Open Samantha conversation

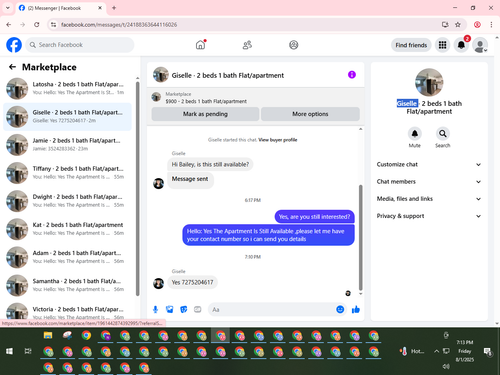(68, 285)
